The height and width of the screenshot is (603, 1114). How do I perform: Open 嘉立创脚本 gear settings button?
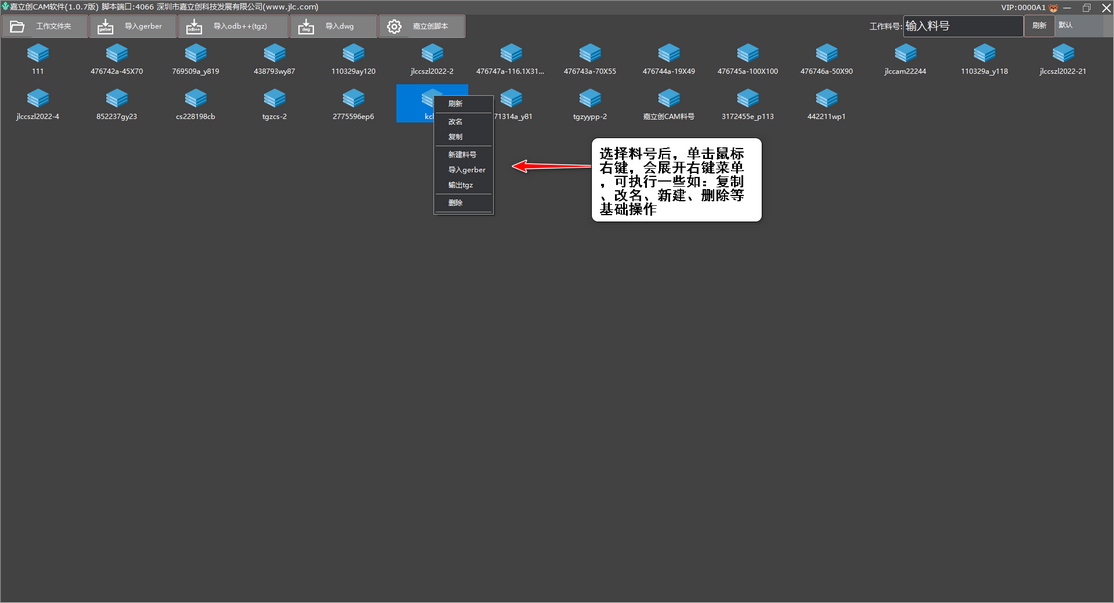pyautogui.click(x=422, y=26)
